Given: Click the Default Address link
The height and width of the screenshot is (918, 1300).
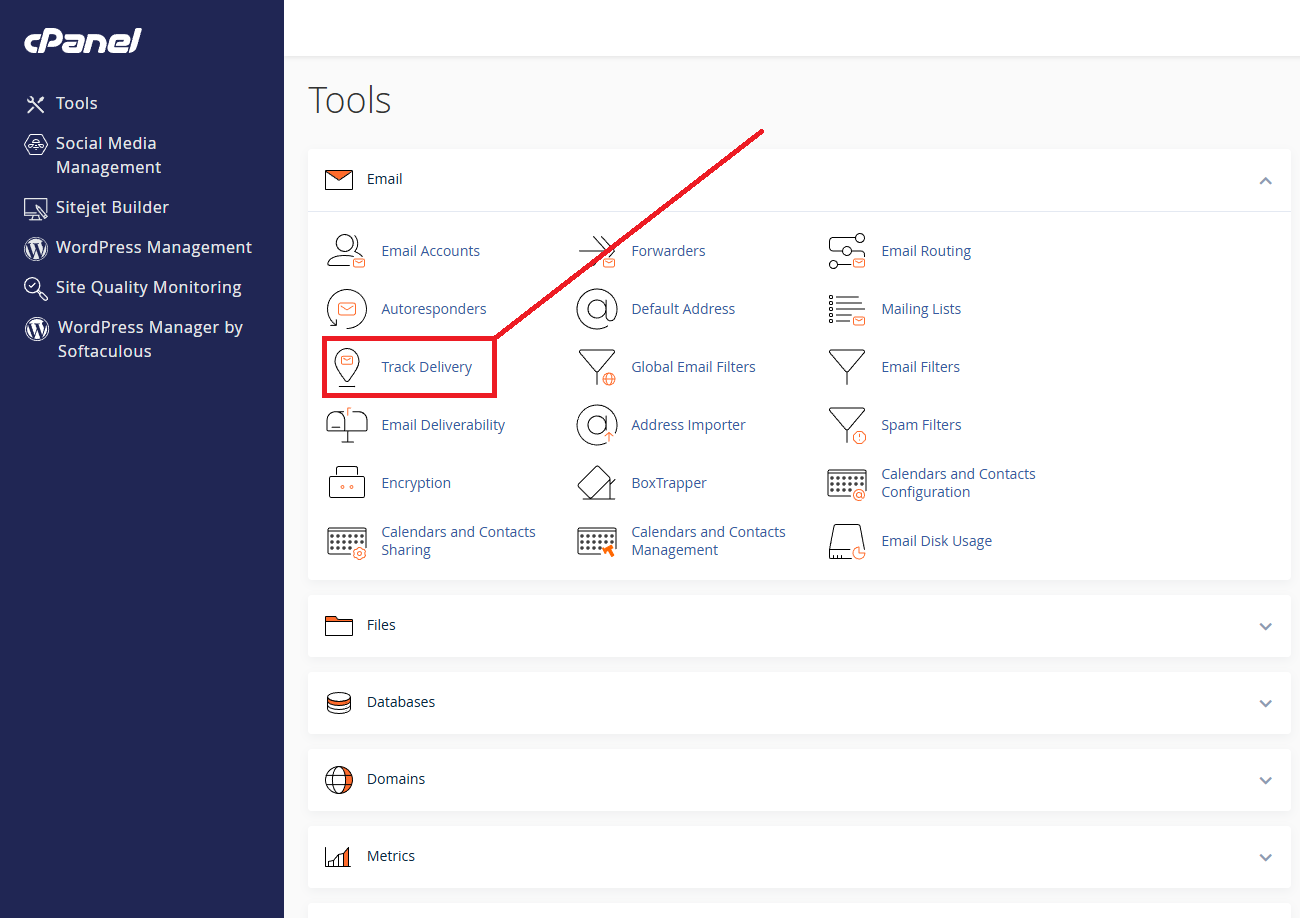Looking at the screenshot, I should click(x=683, y=309).
